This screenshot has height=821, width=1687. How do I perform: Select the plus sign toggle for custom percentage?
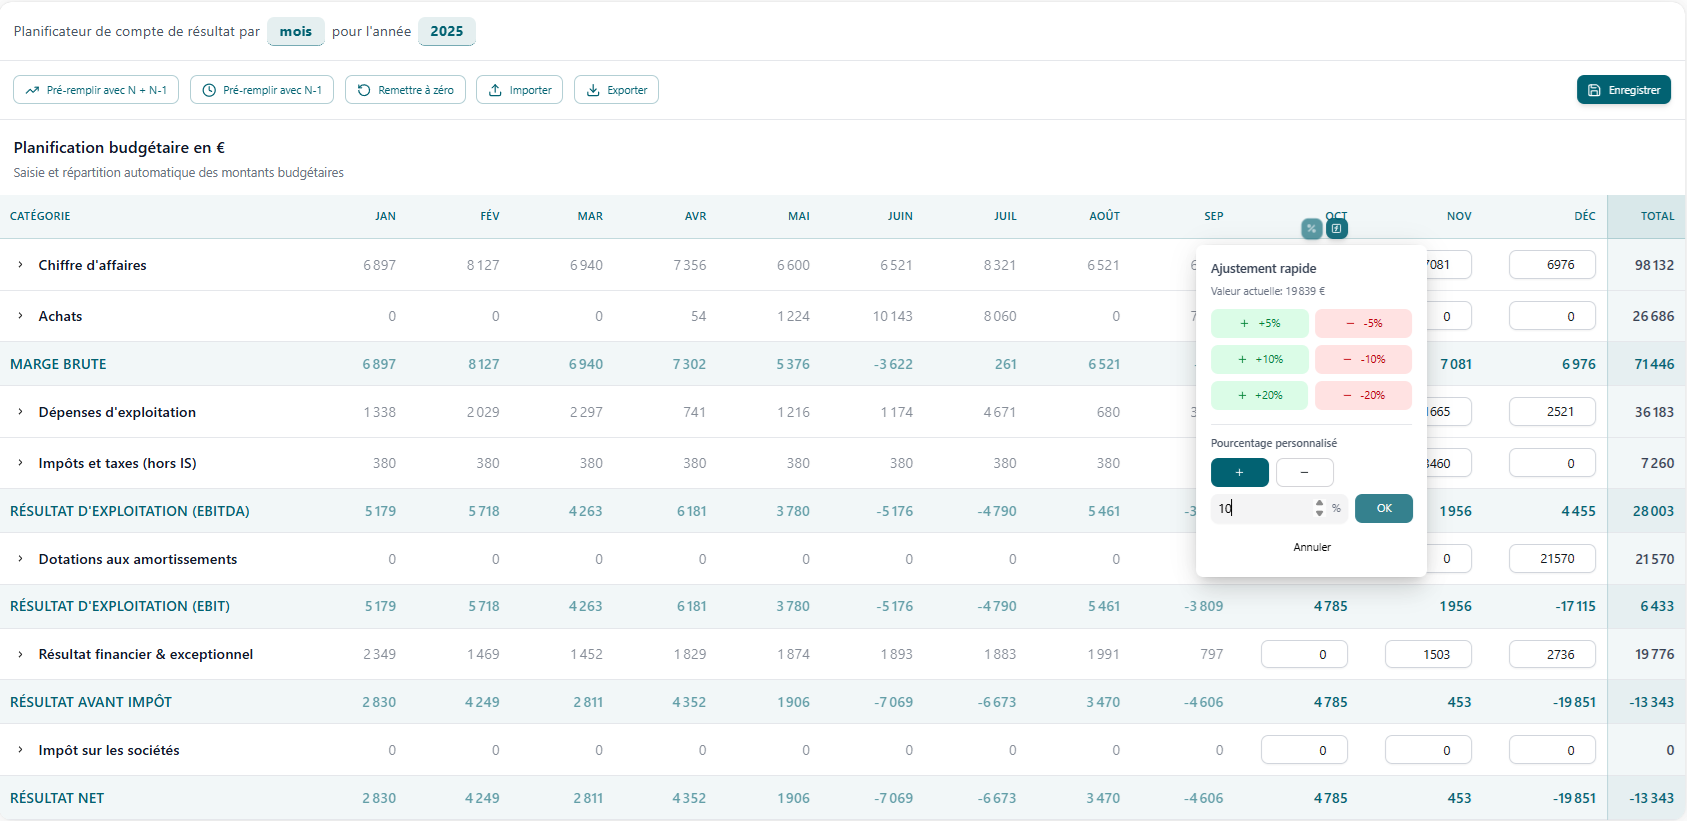(1239, 472)
